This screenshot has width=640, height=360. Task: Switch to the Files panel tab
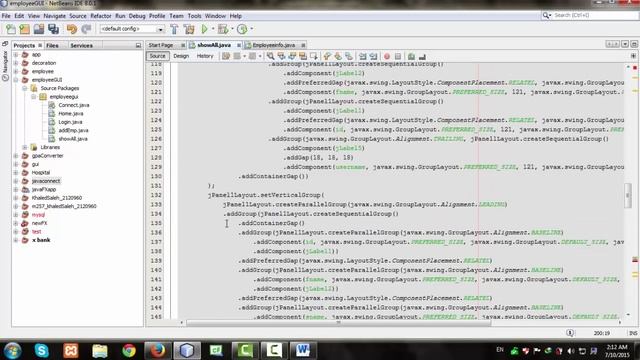pos(52,46)
